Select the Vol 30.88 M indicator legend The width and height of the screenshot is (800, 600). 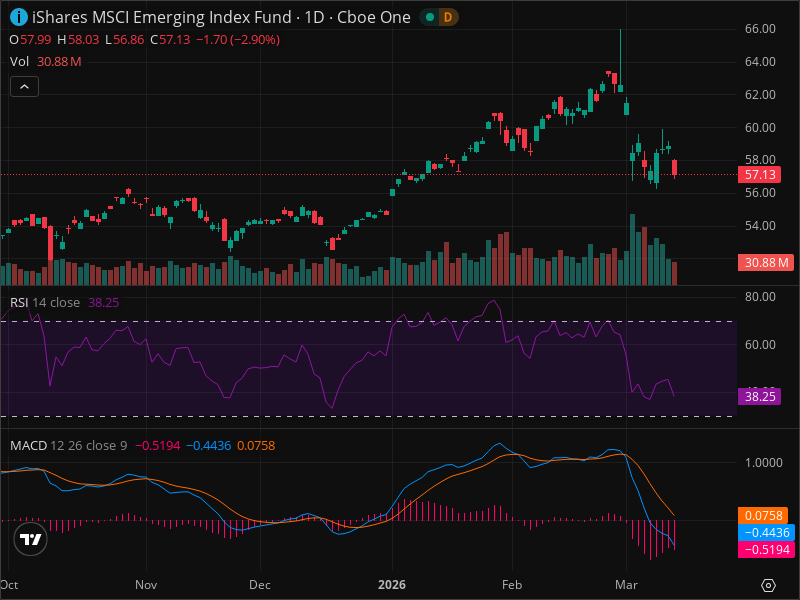tap(45, 62)
